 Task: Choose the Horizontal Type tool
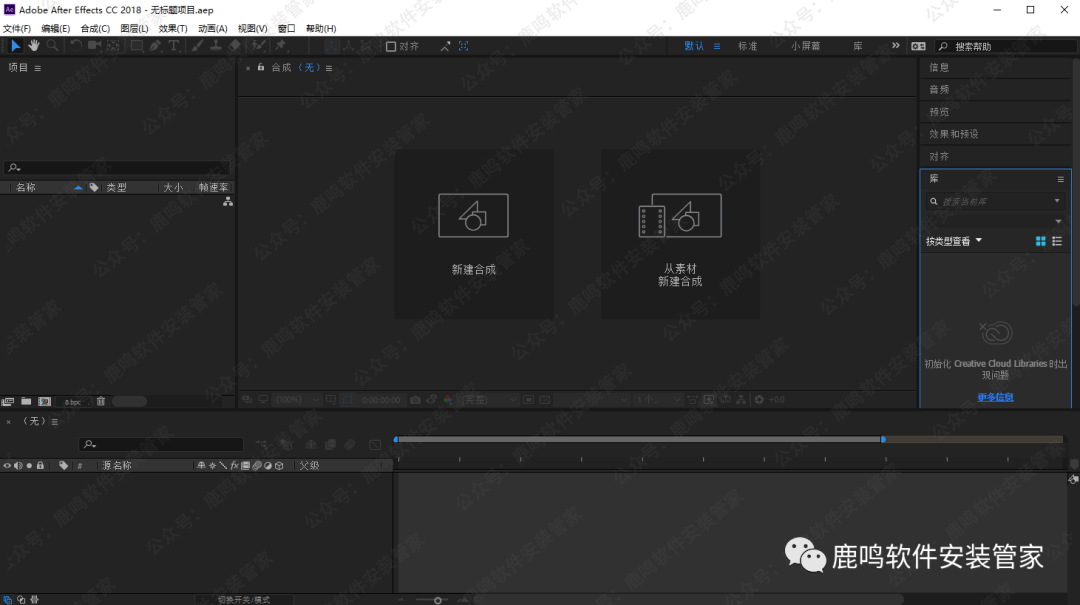pos(174,46)
